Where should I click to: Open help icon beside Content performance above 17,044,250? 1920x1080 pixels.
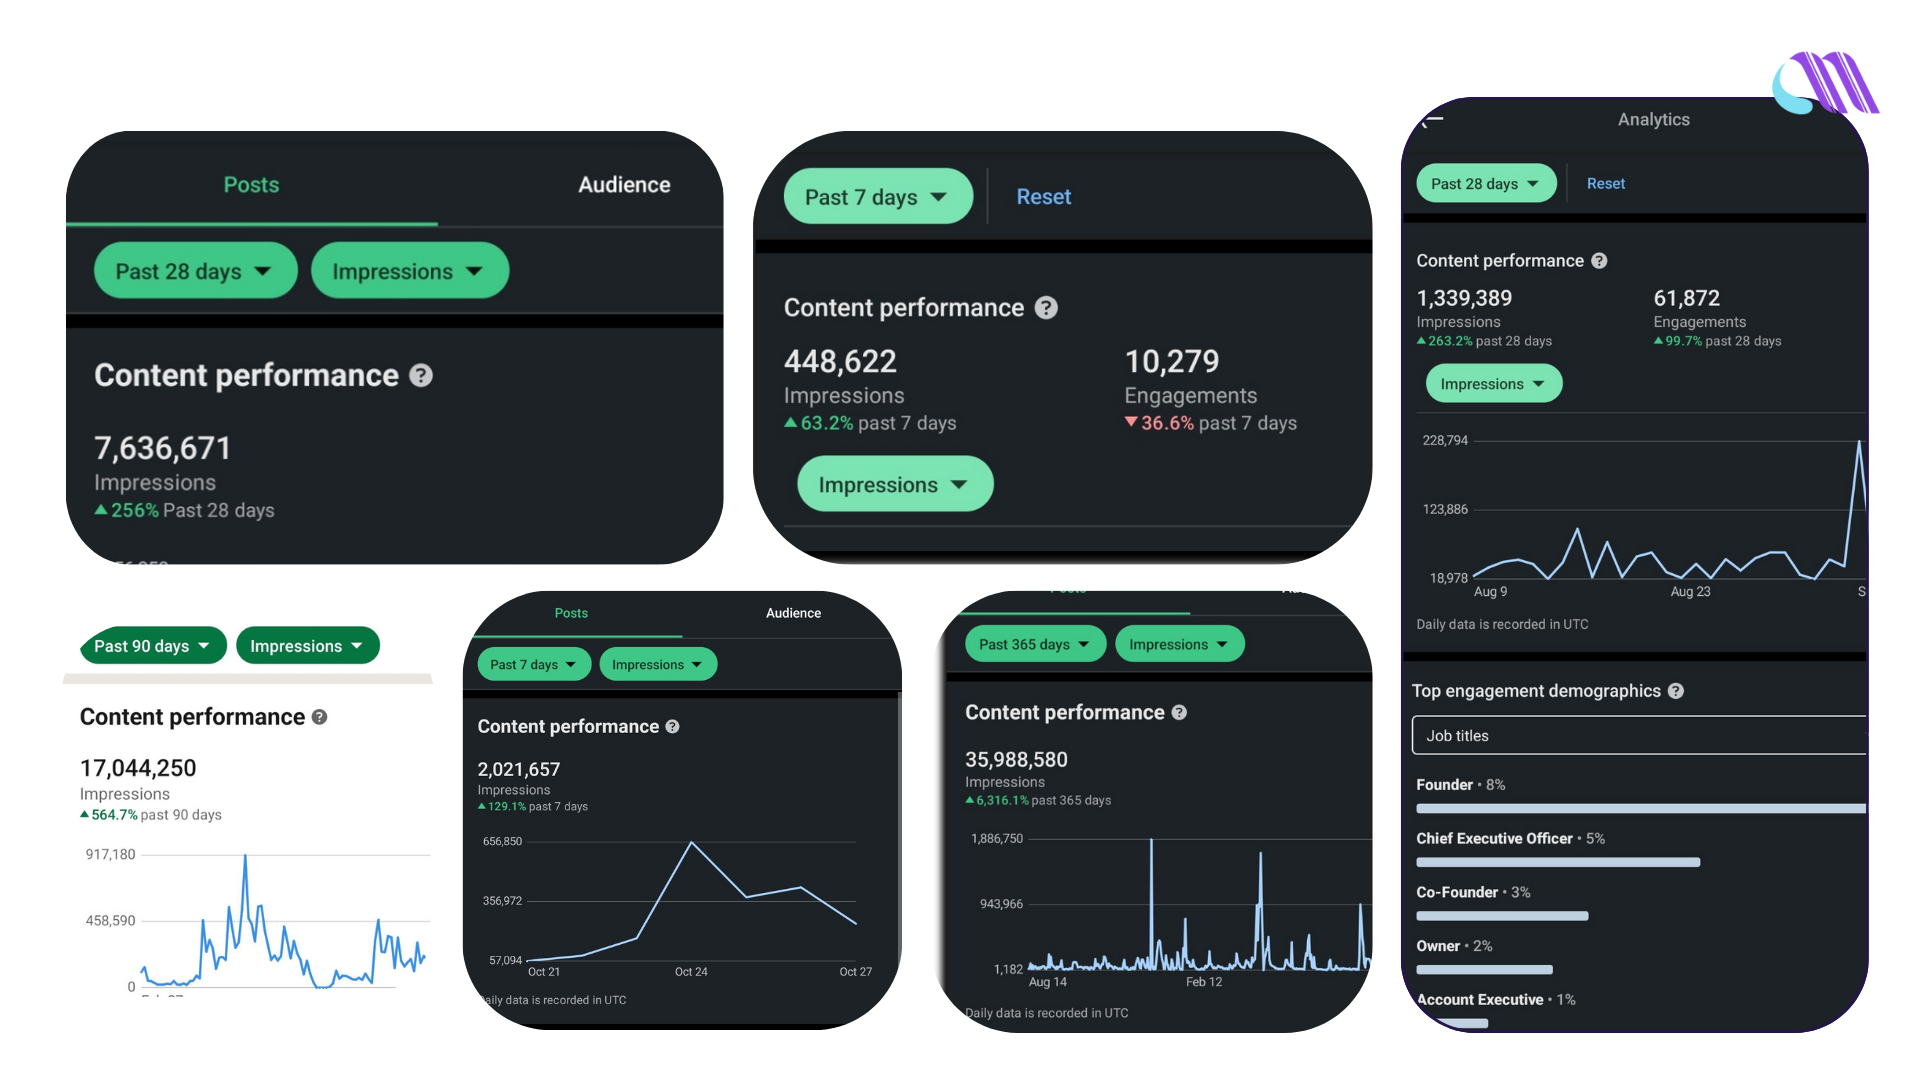tap(319, 717)
